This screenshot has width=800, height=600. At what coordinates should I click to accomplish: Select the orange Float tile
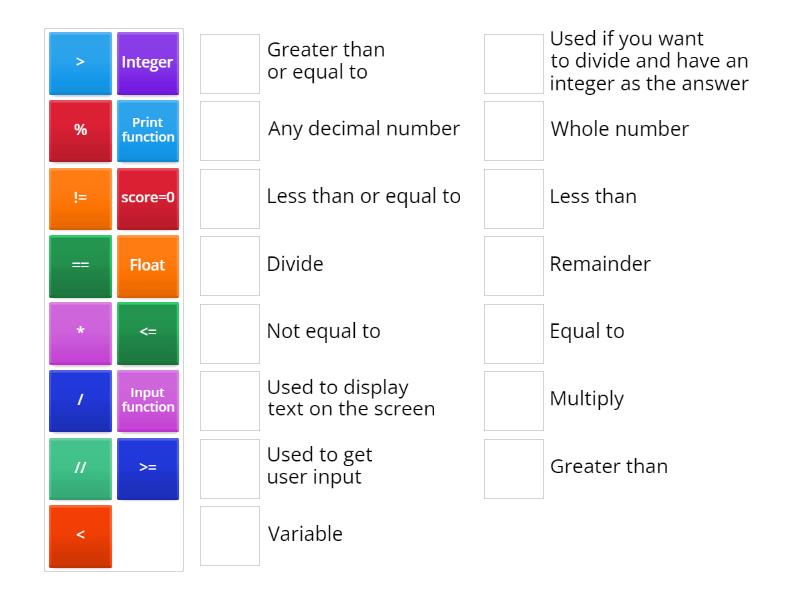click(x=148, y=266)
